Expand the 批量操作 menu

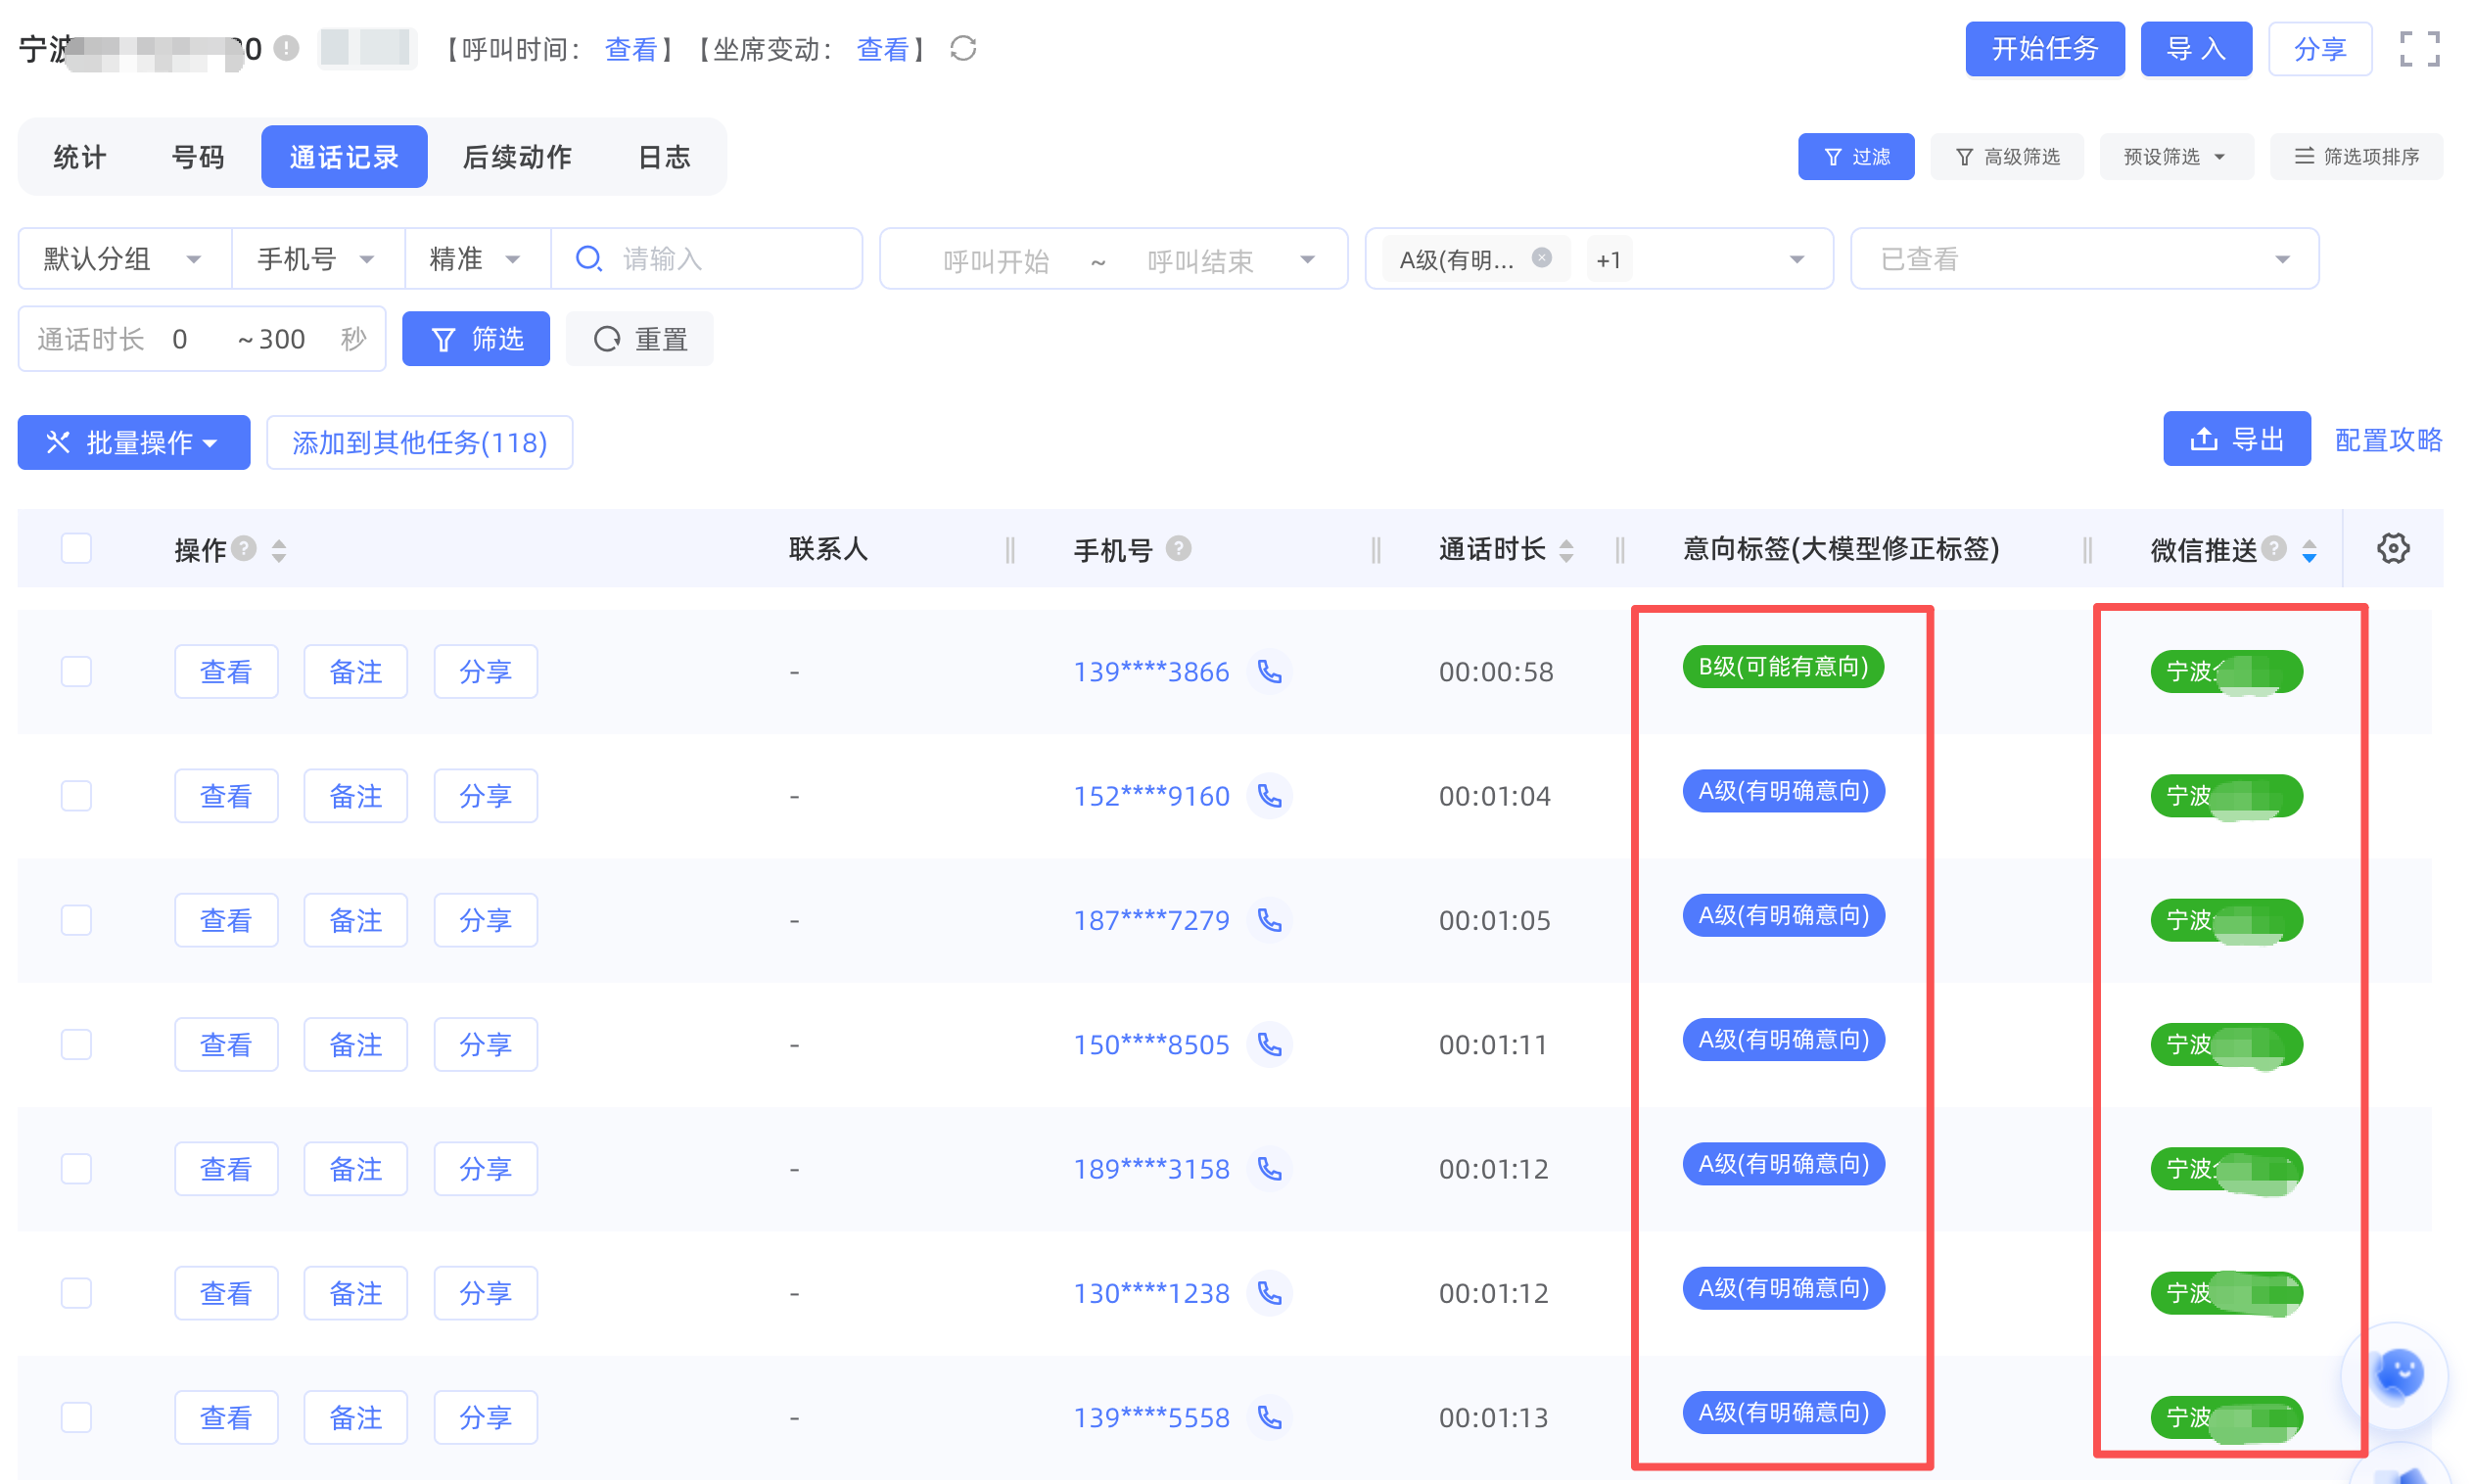coord(133,442)
